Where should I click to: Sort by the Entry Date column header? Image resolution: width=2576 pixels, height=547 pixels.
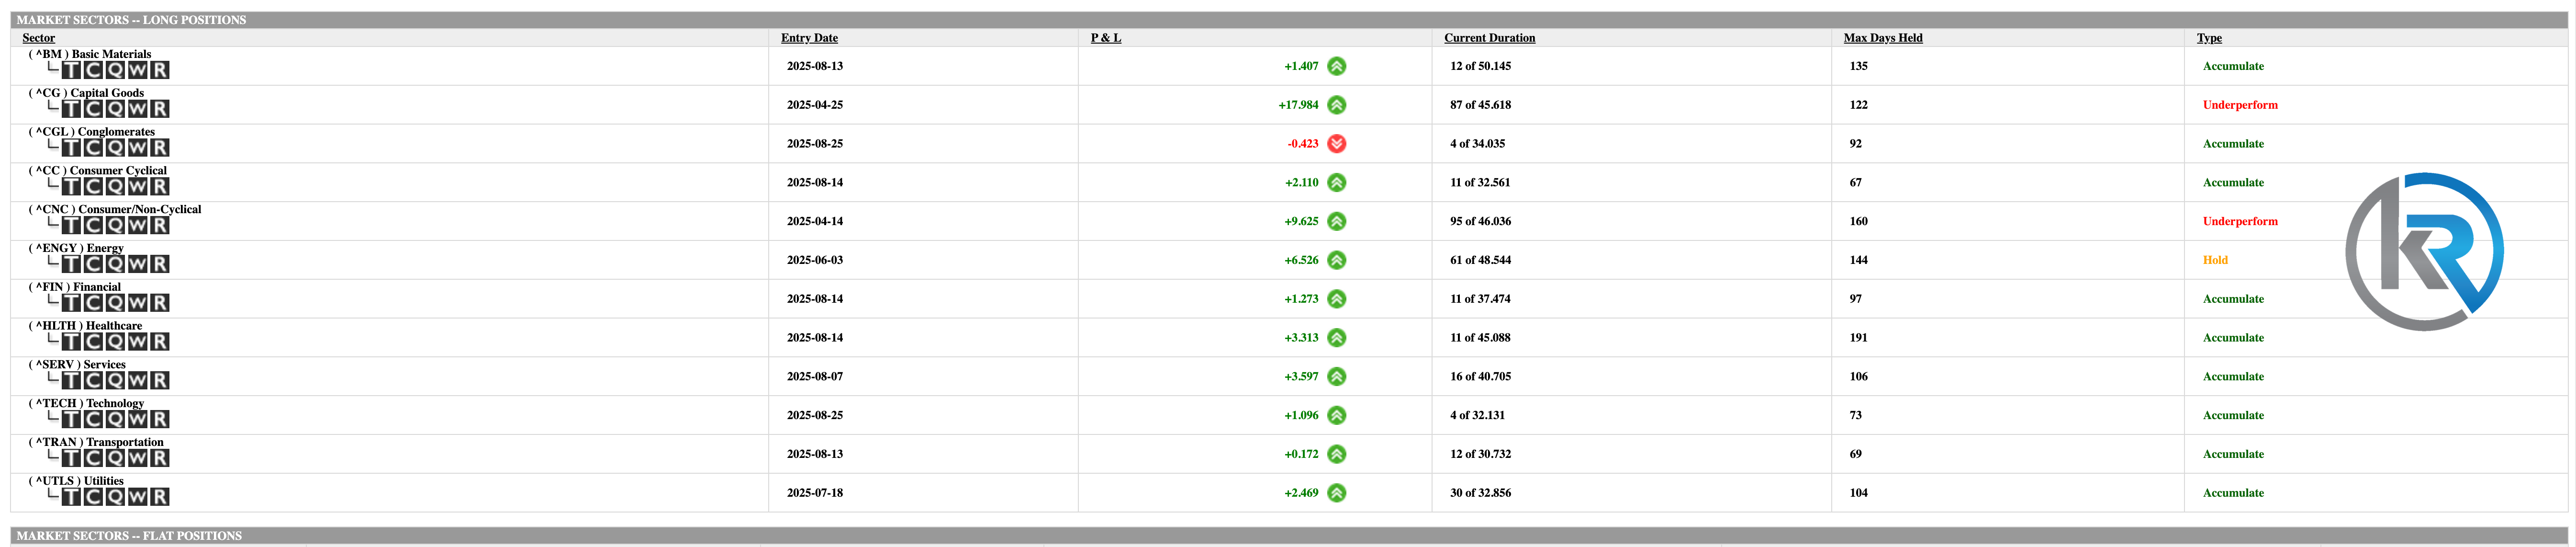point(809,38)
